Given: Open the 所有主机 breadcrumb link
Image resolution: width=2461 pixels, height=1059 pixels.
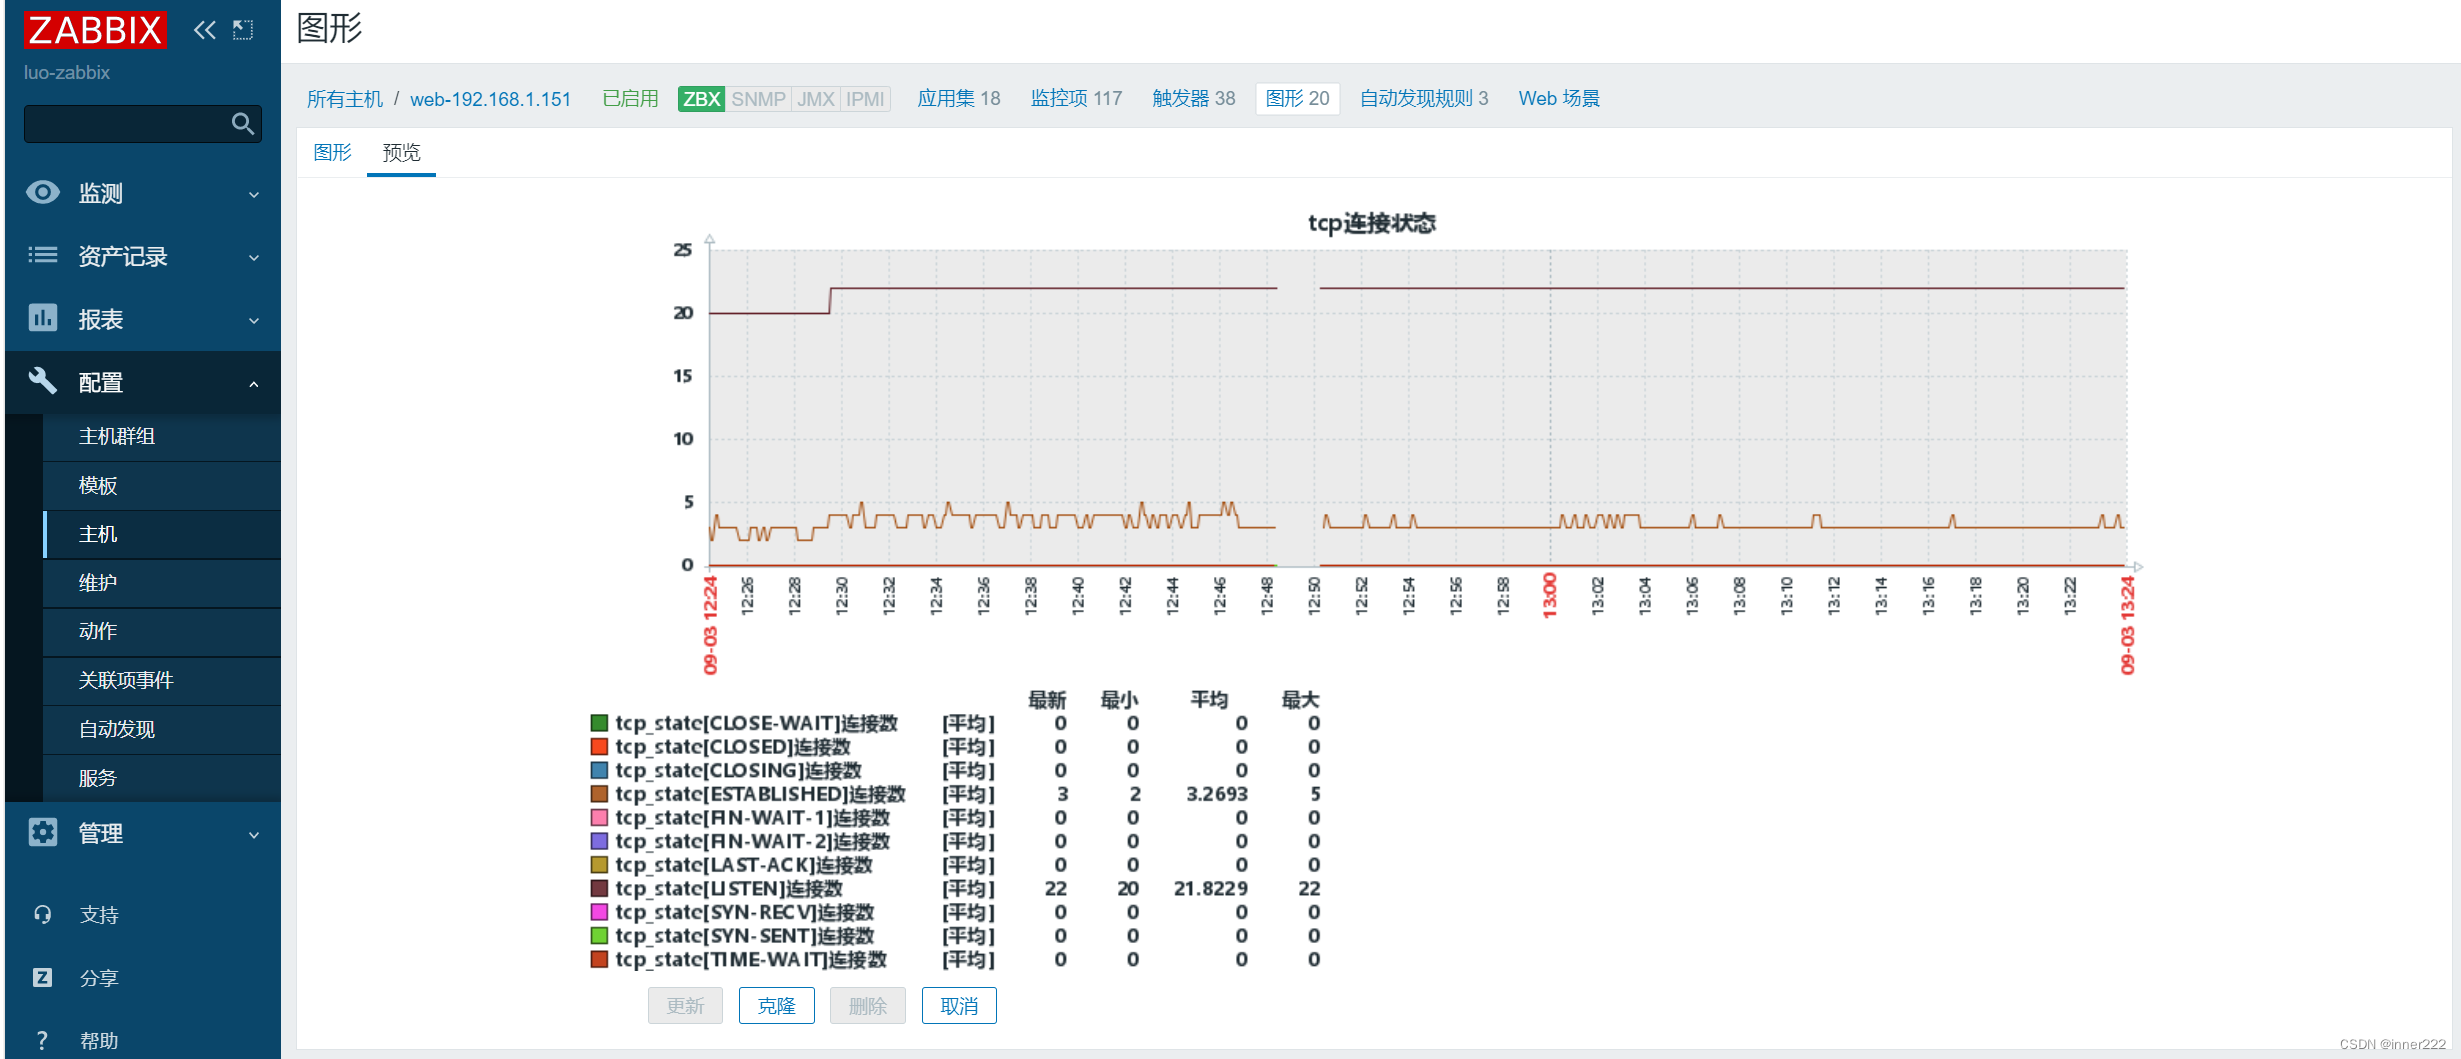Looking at the screenshot, I should (x=344, y=99).
